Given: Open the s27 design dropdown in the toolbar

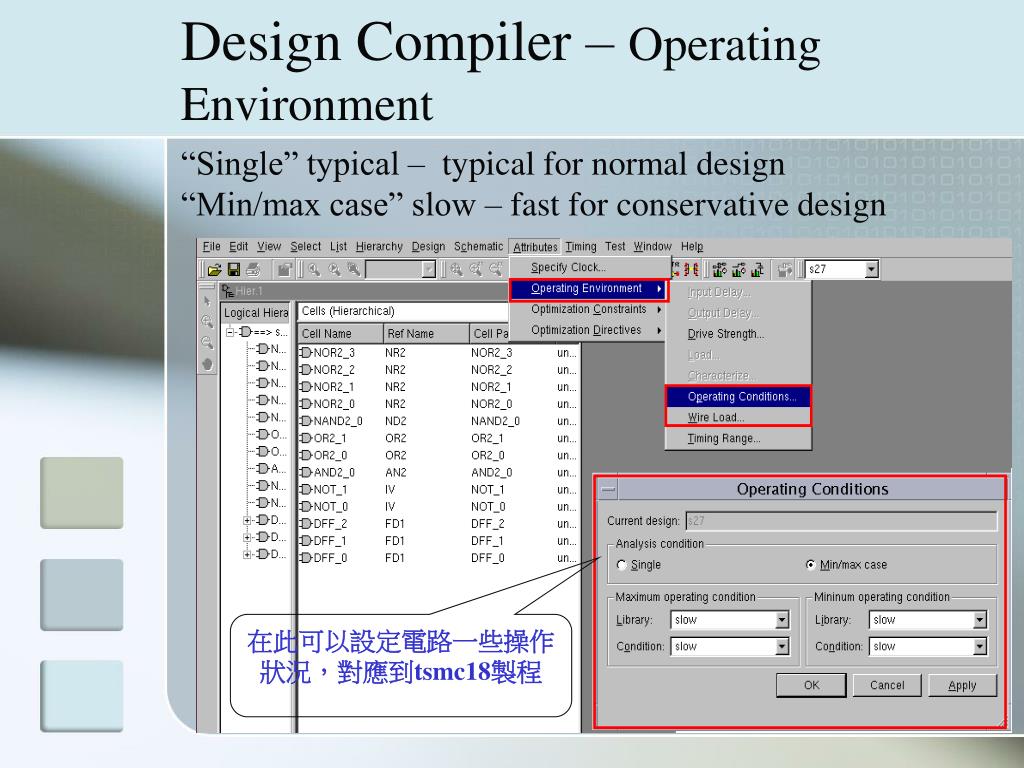Looking at the screenshot, I should point(871,269).
